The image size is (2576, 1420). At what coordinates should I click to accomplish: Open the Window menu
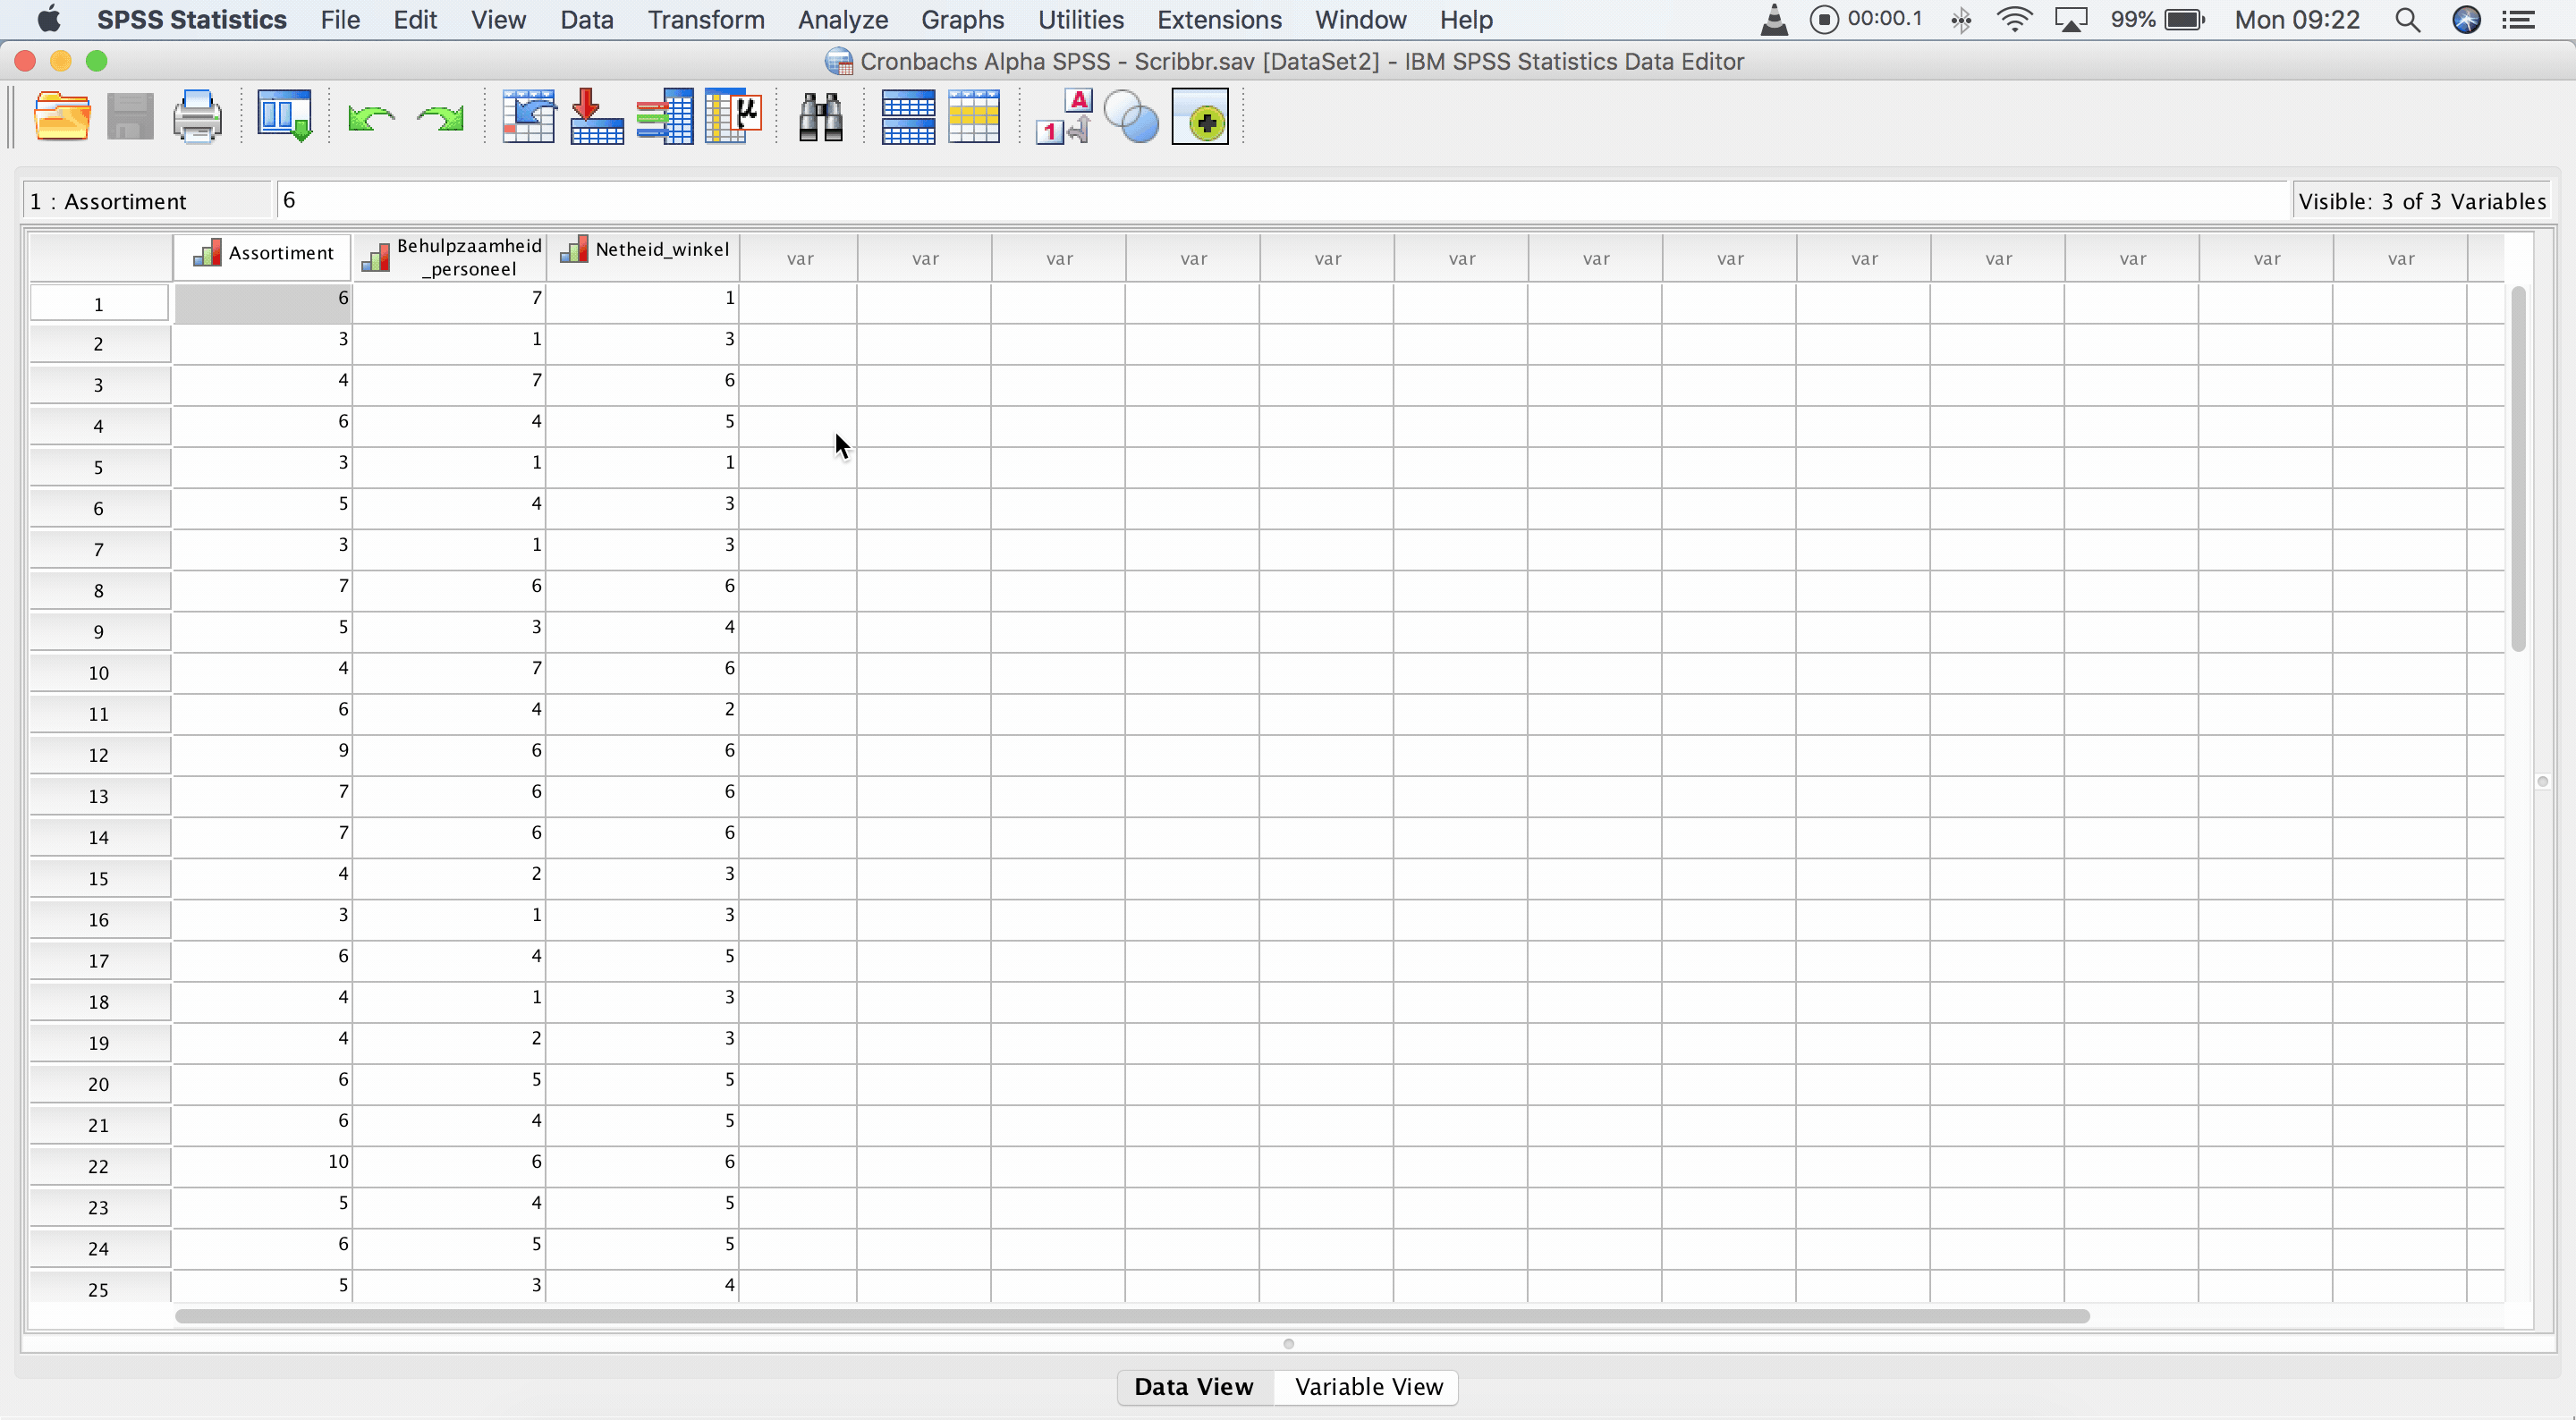pyautogui.click(x=1360, y=20)
